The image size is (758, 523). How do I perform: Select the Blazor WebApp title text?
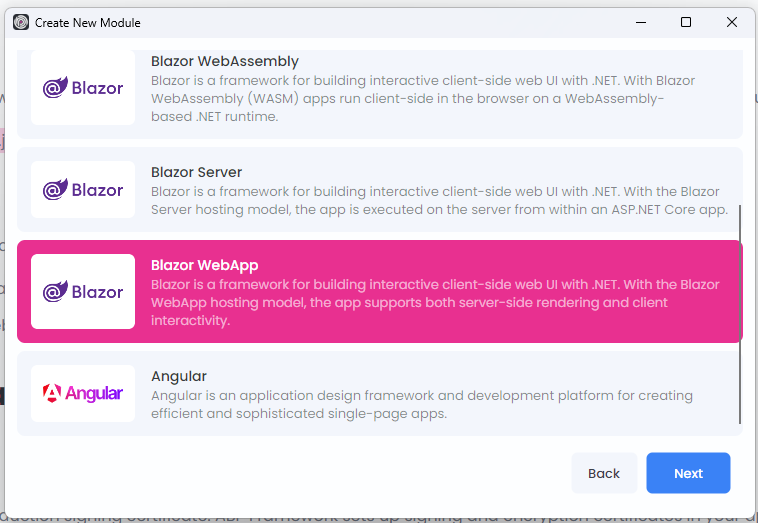point(204,265)
